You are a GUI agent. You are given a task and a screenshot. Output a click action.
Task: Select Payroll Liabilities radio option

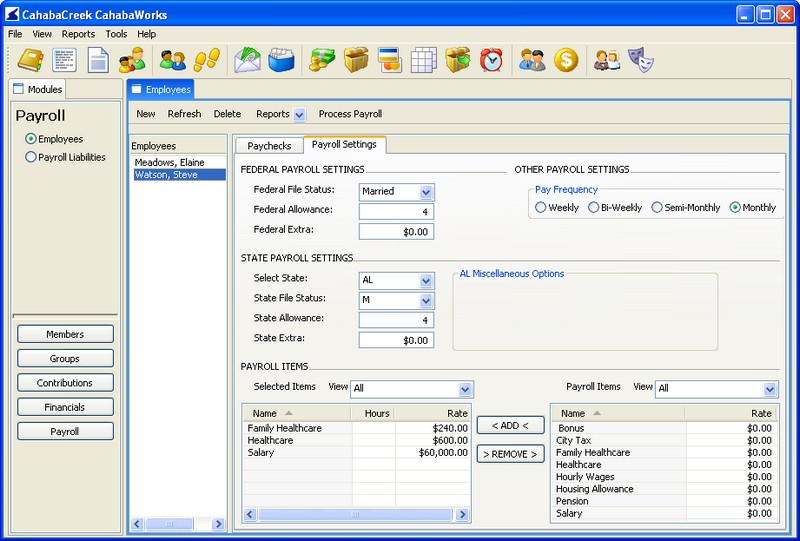tap(31, 157)
